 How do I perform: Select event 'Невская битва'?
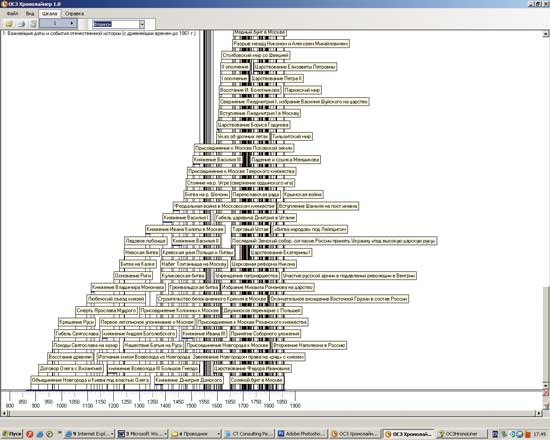point(142,252)
